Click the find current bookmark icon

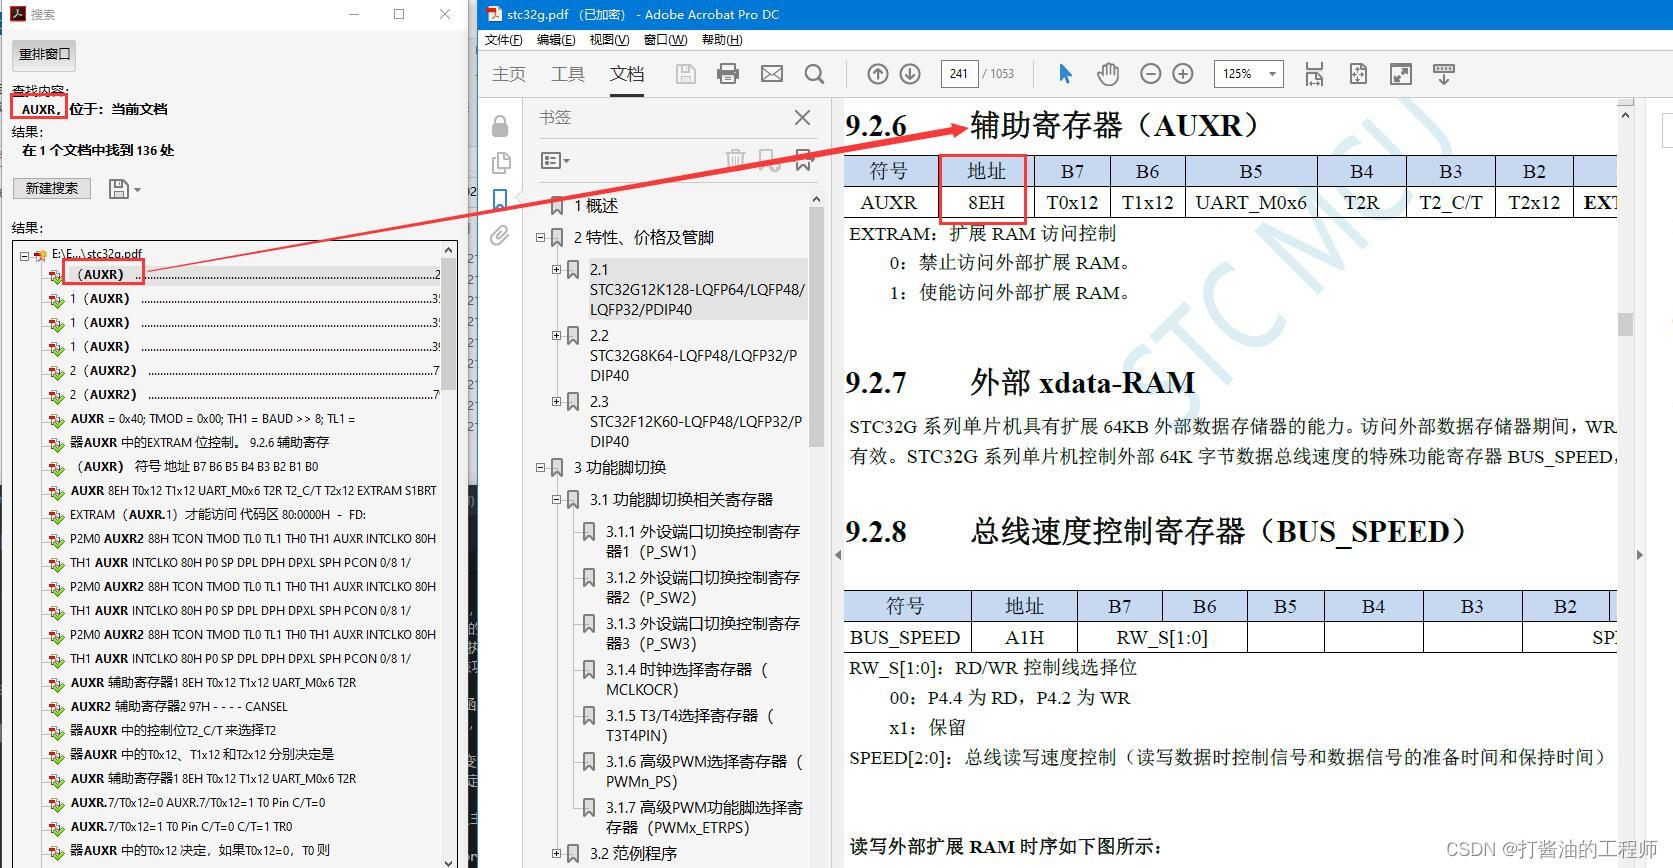803,159
